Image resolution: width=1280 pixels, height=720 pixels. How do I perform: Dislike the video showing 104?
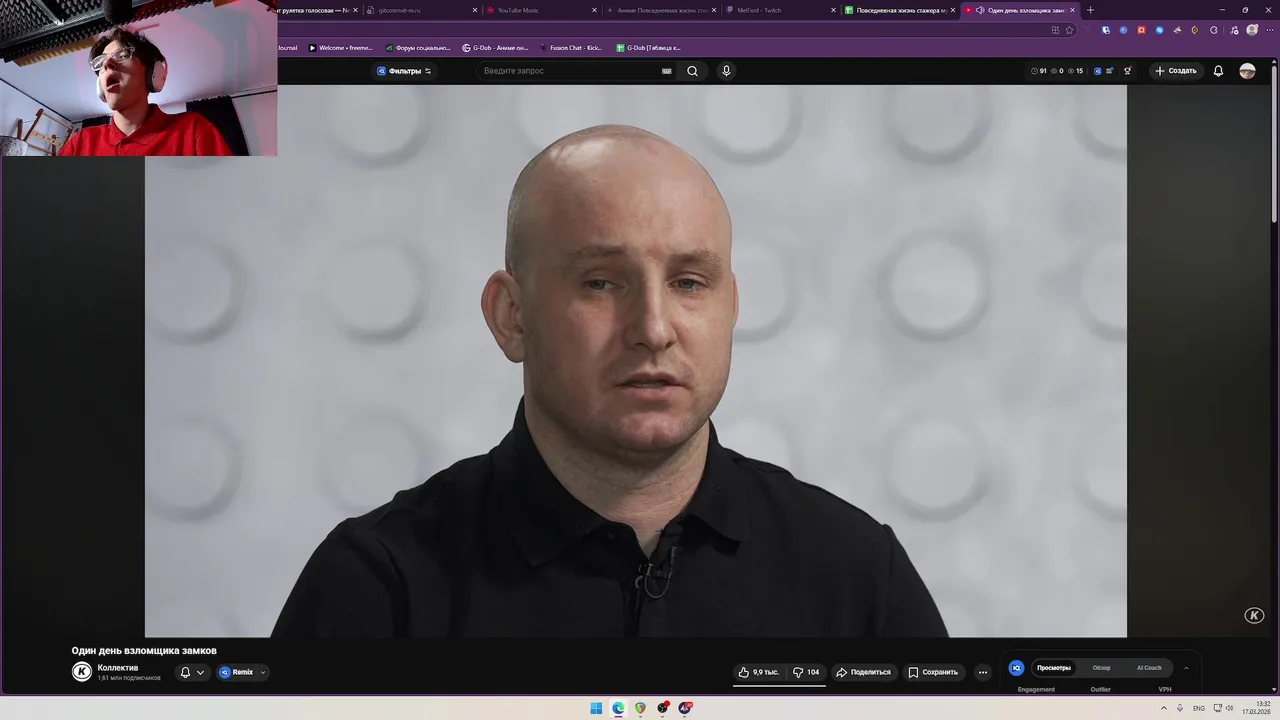click(806, 672)
